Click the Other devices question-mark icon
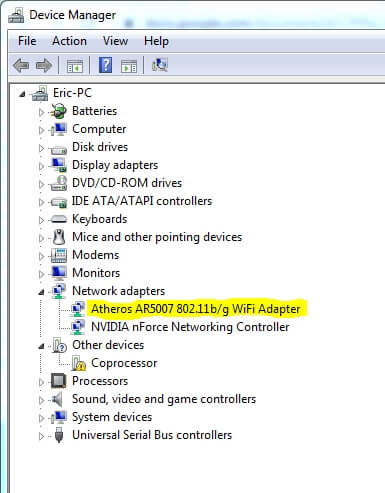Viewport: 385px width, 493px height. click(60, 345)
